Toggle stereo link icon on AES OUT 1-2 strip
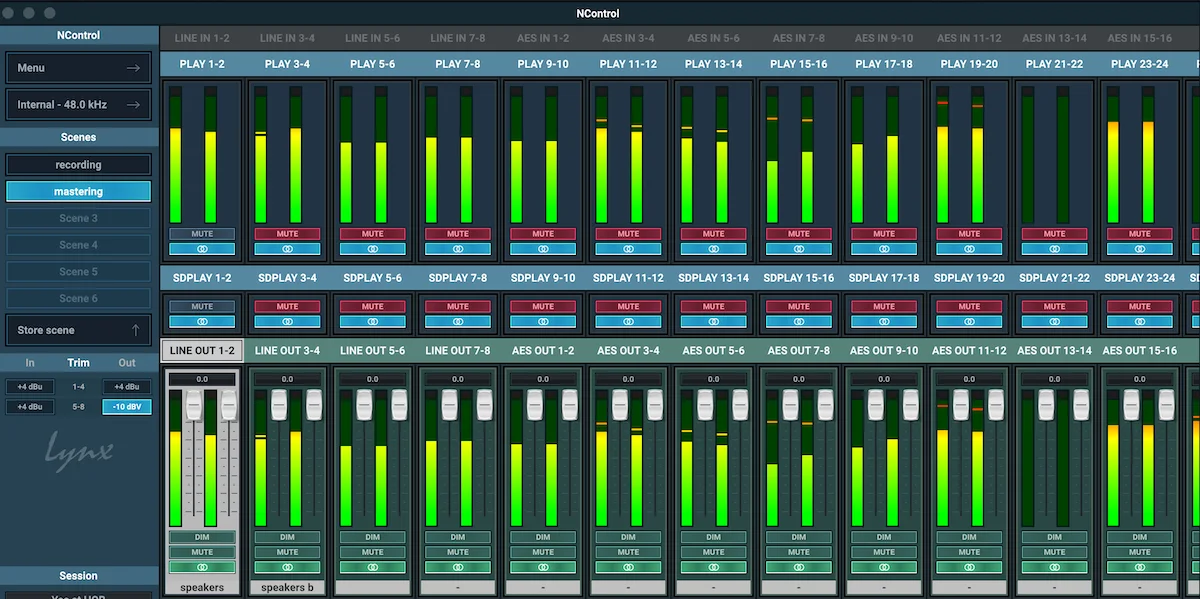 coord(543,567)
